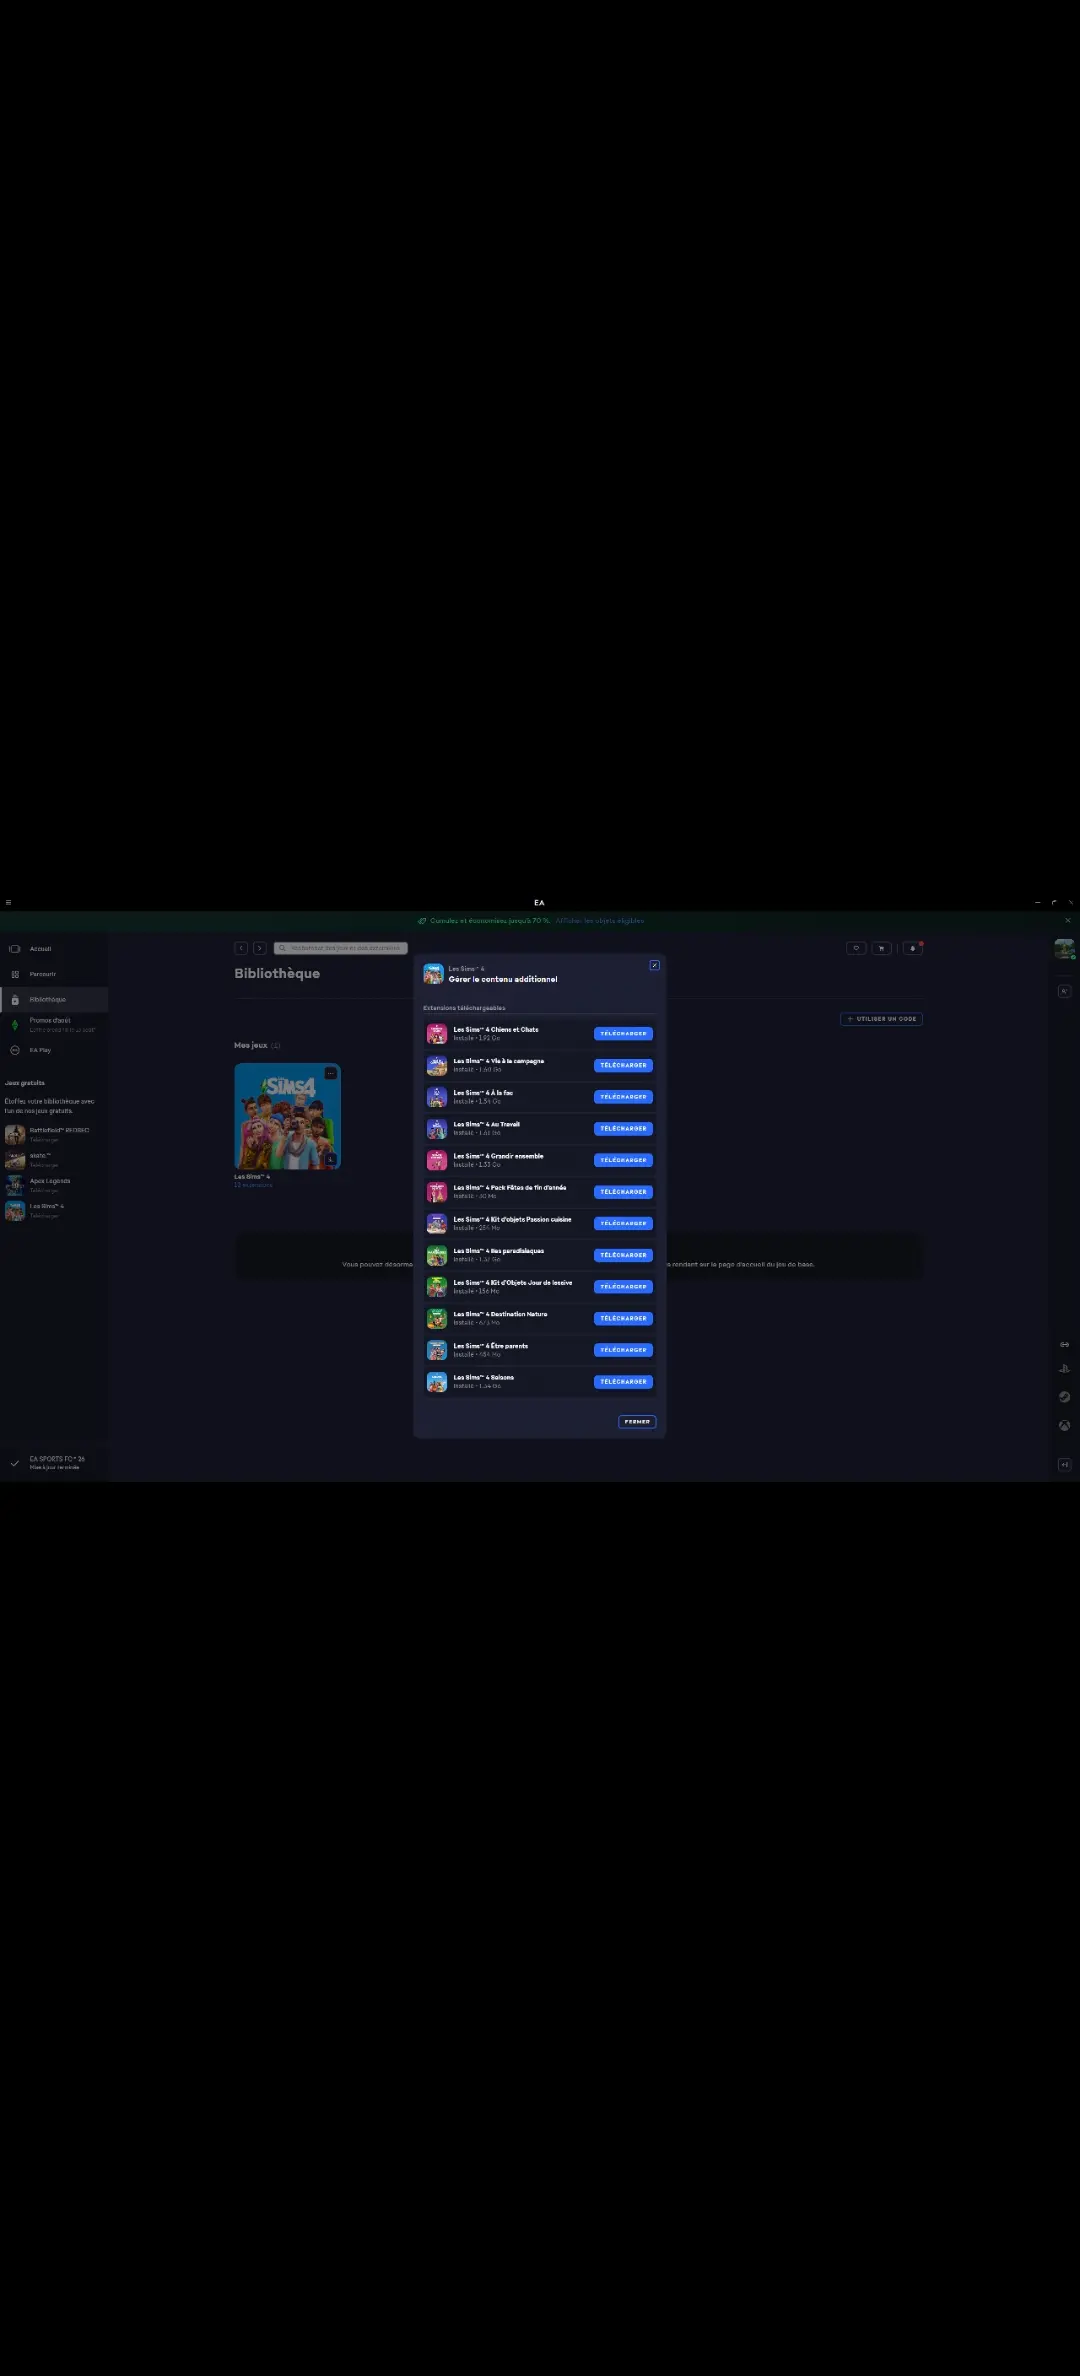Click the Fêtes de fin d'année pack icon
1080x2376 pixels.
click(x=437, y=1192)
